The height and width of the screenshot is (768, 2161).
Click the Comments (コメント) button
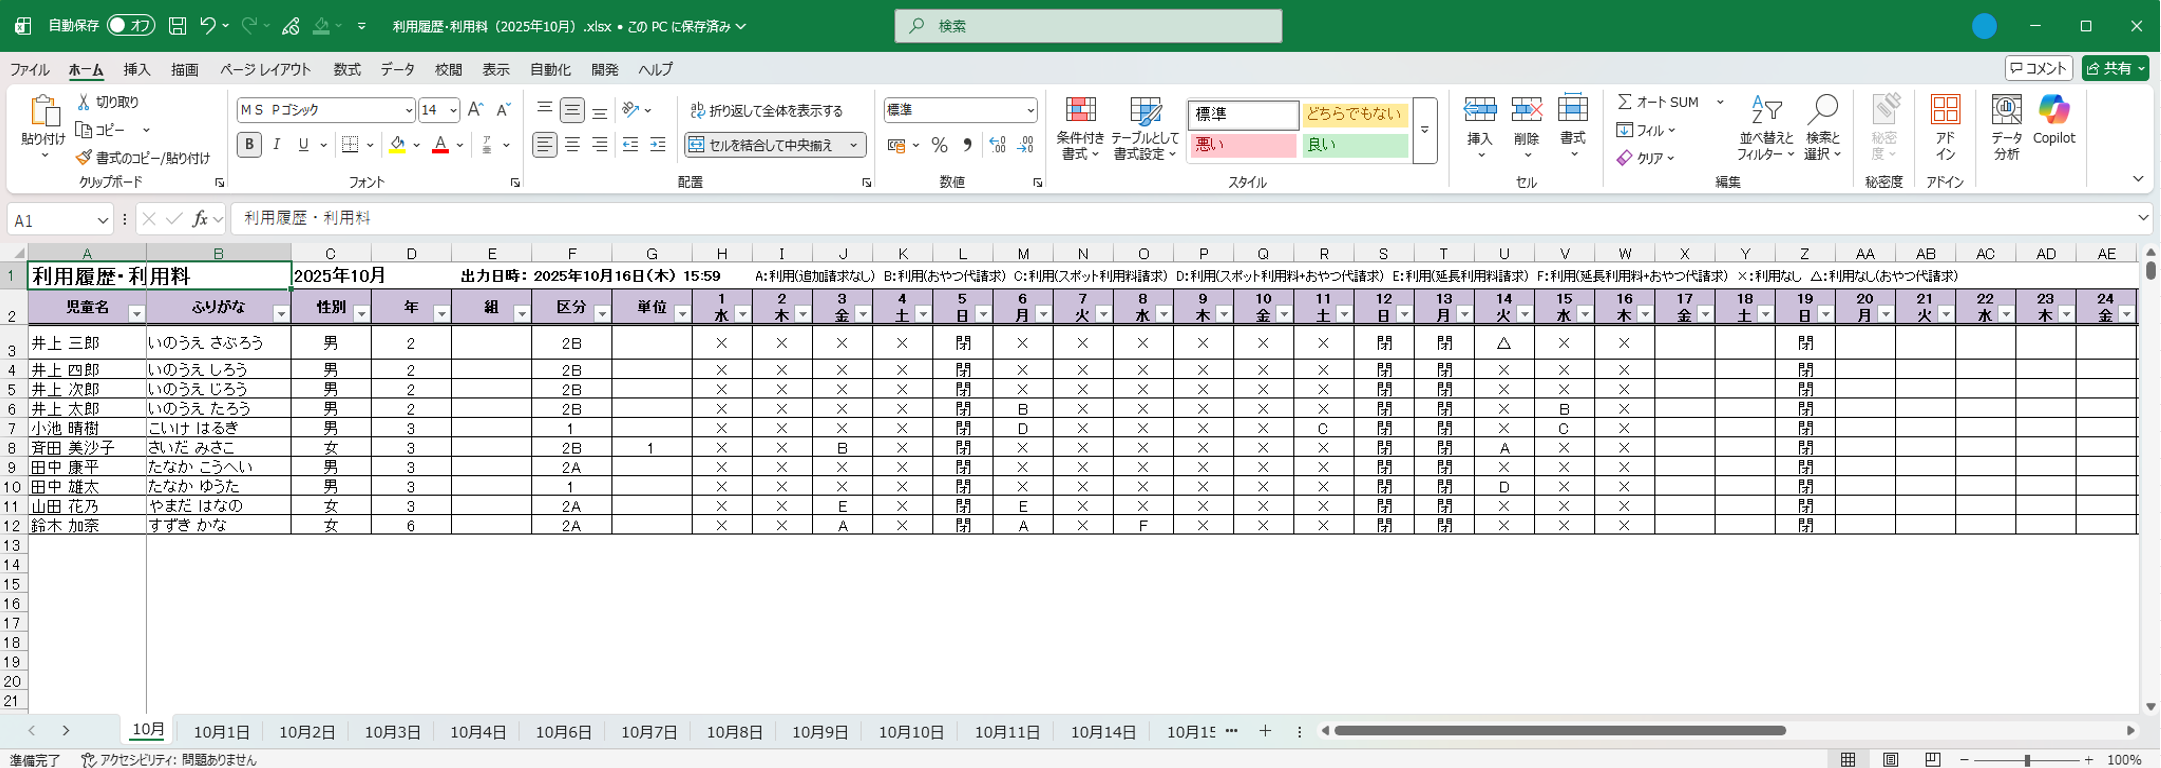[x=2038, y=68]
